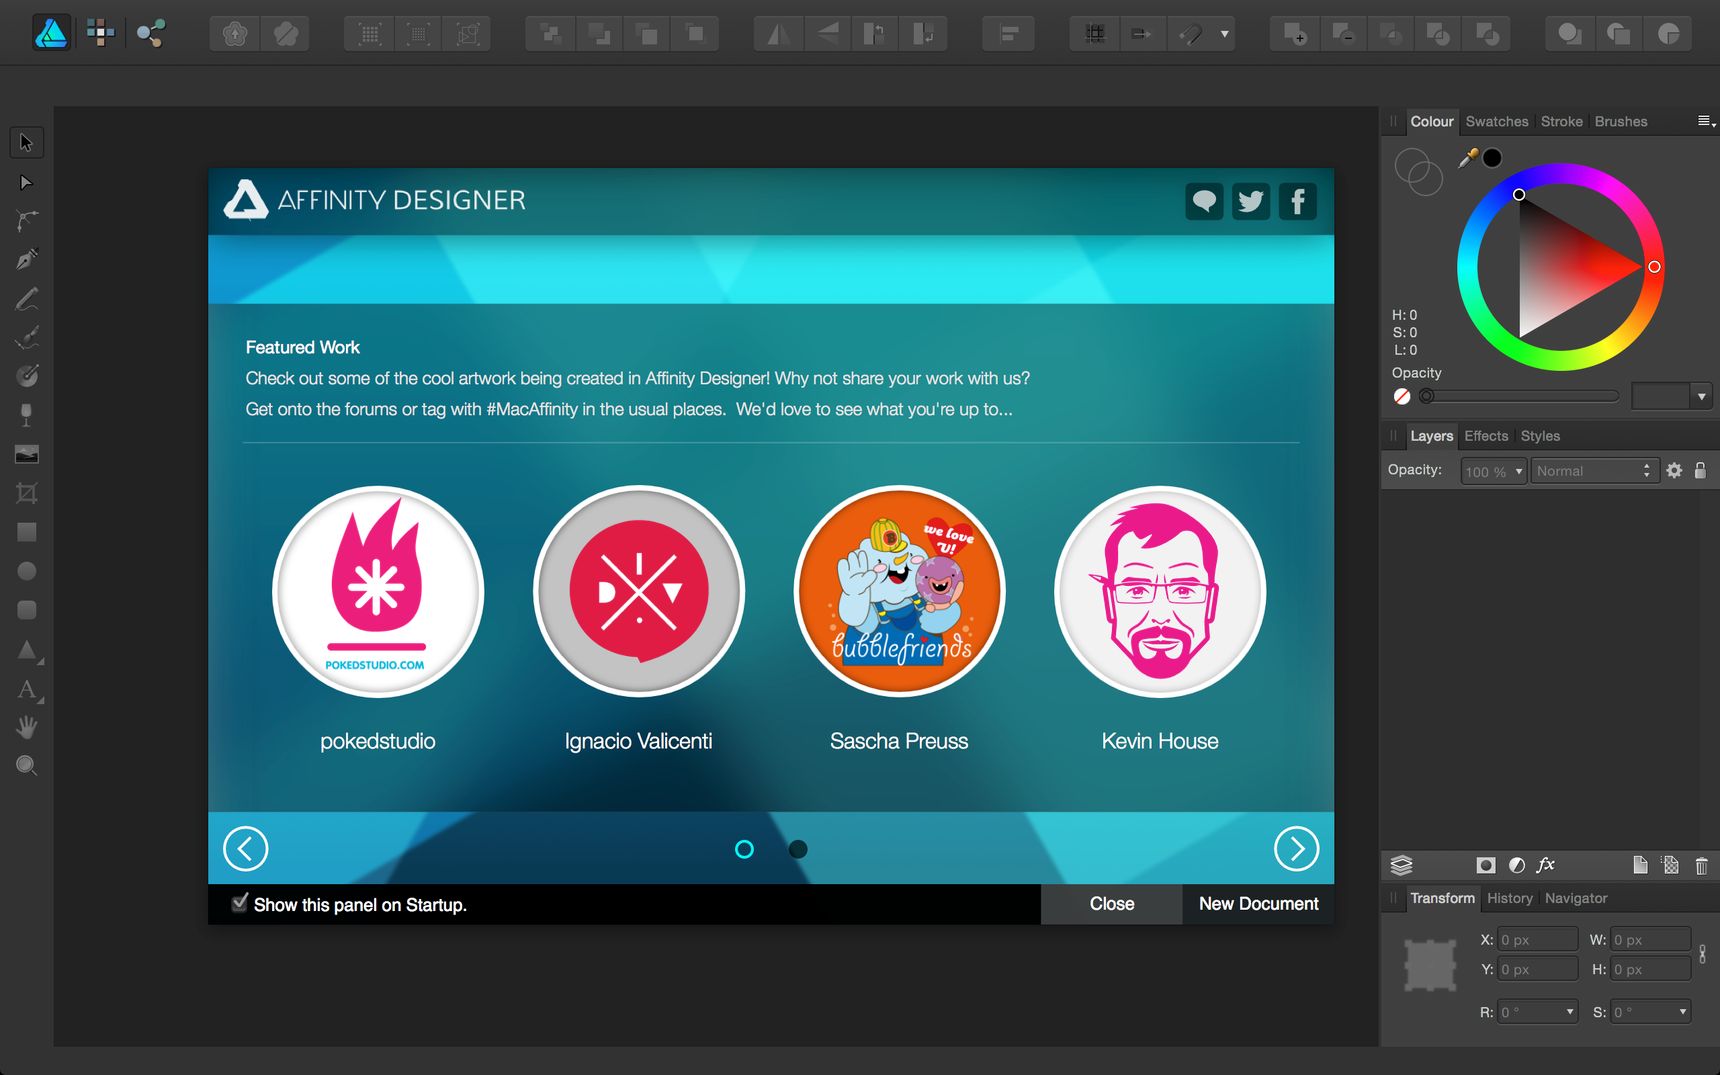This screenshot has height=1075, width=1720.
Task: Select the Zoom tool
Action: 26,766
